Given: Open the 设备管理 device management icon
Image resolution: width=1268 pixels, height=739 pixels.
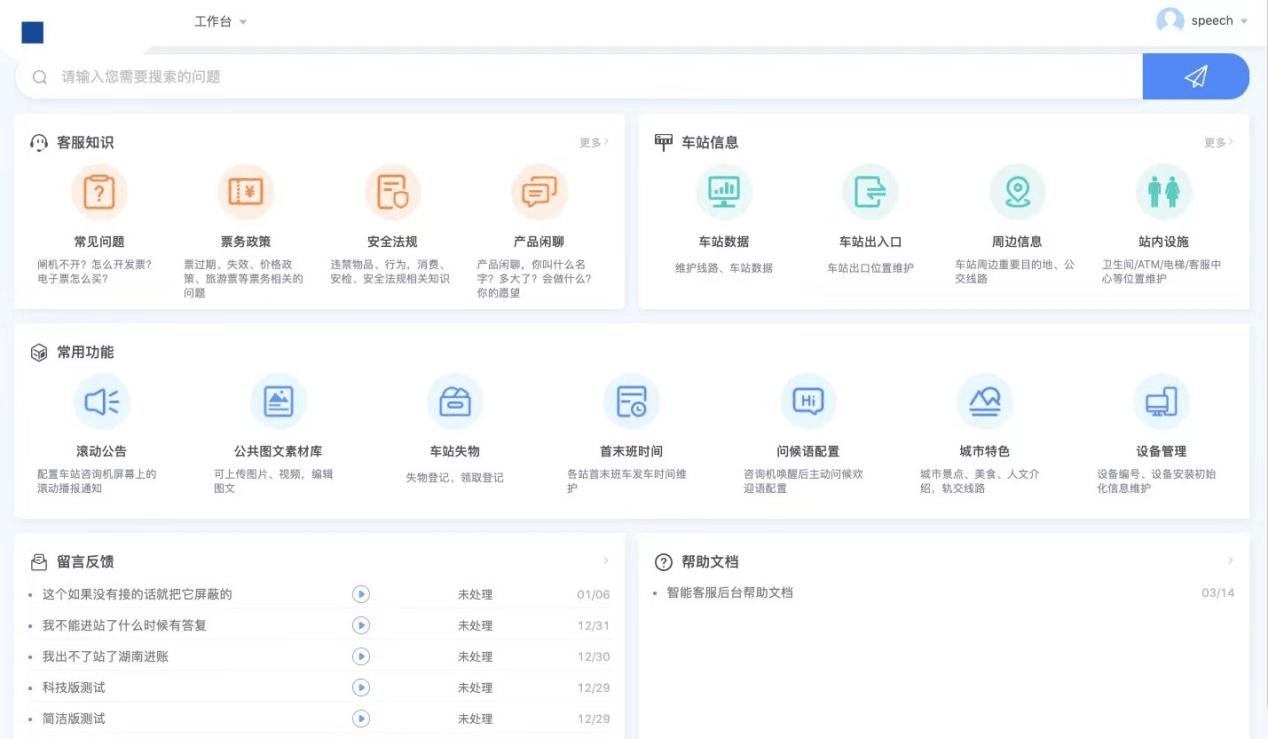Looking at the screenshot, I should point(1161,402).
